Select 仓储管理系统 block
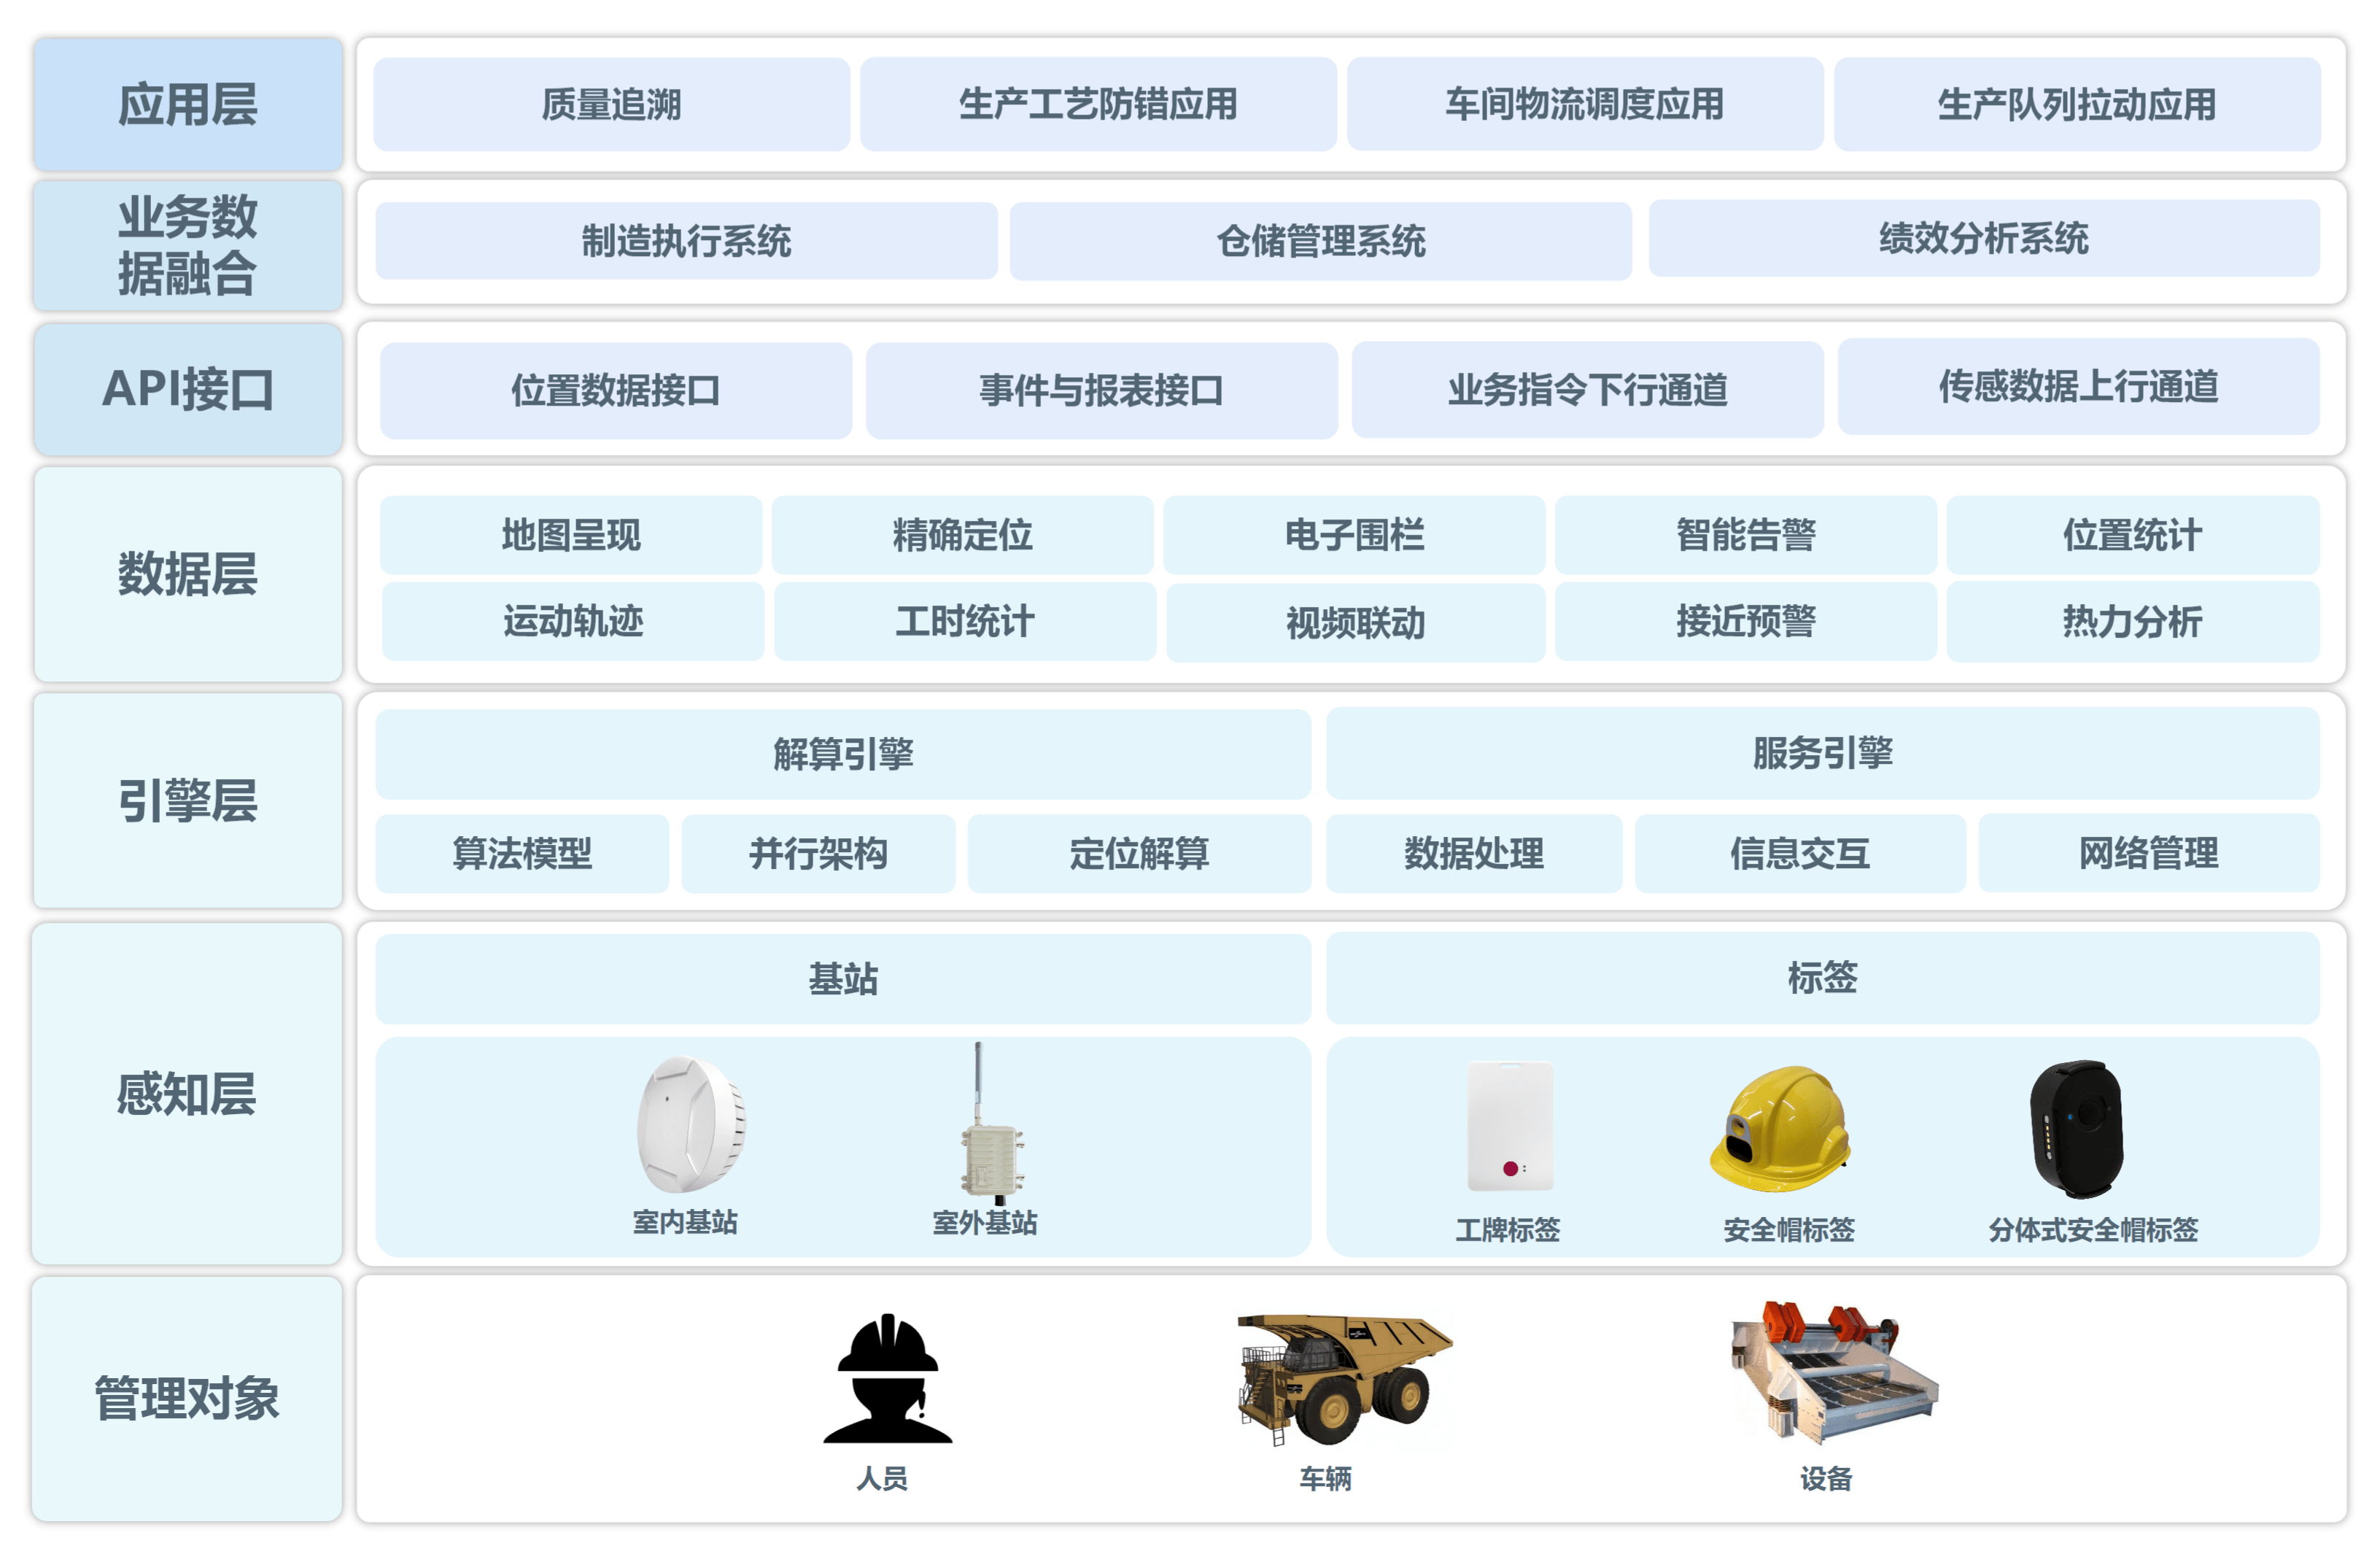This screenshot has height=1546, width=2380. [x=1320, y=241]
